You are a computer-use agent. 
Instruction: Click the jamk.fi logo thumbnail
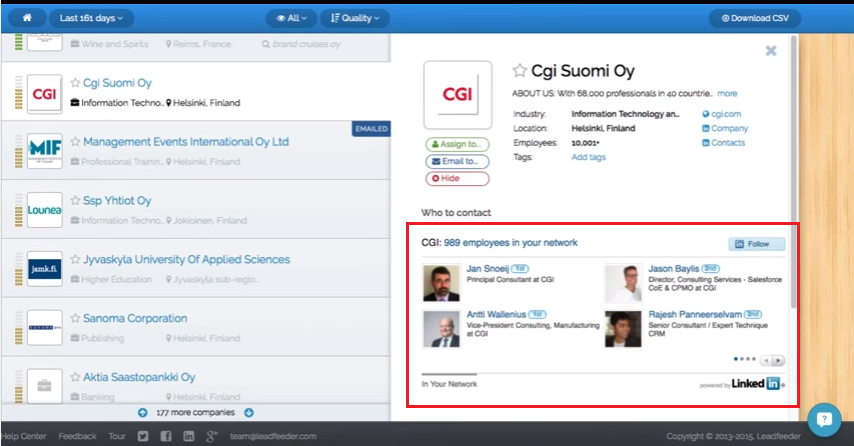[45, 268]
